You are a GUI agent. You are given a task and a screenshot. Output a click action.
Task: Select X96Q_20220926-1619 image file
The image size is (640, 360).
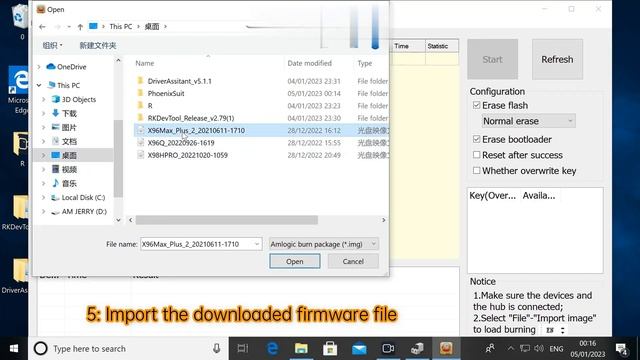[181, 143]
